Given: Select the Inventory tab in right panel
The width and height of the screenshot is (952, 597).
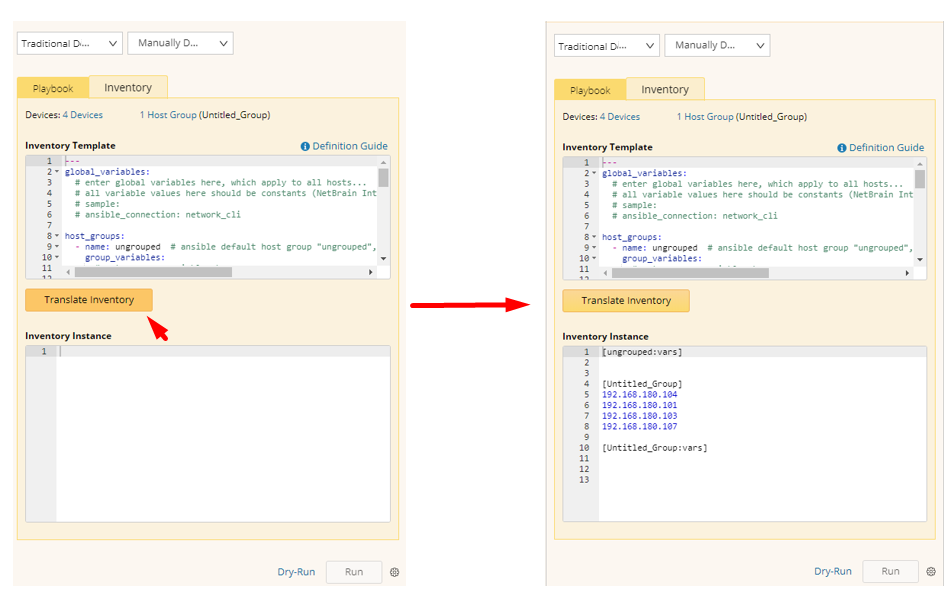Looking at the screenshot, I should click(665, 89).
